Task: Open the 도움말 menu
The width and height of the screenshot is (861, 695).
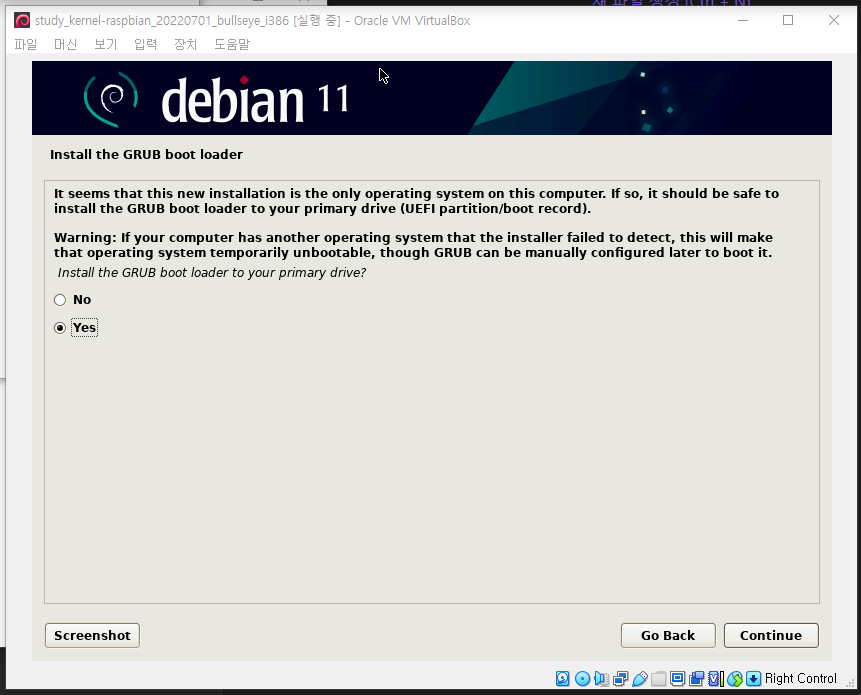Action: 231,44
